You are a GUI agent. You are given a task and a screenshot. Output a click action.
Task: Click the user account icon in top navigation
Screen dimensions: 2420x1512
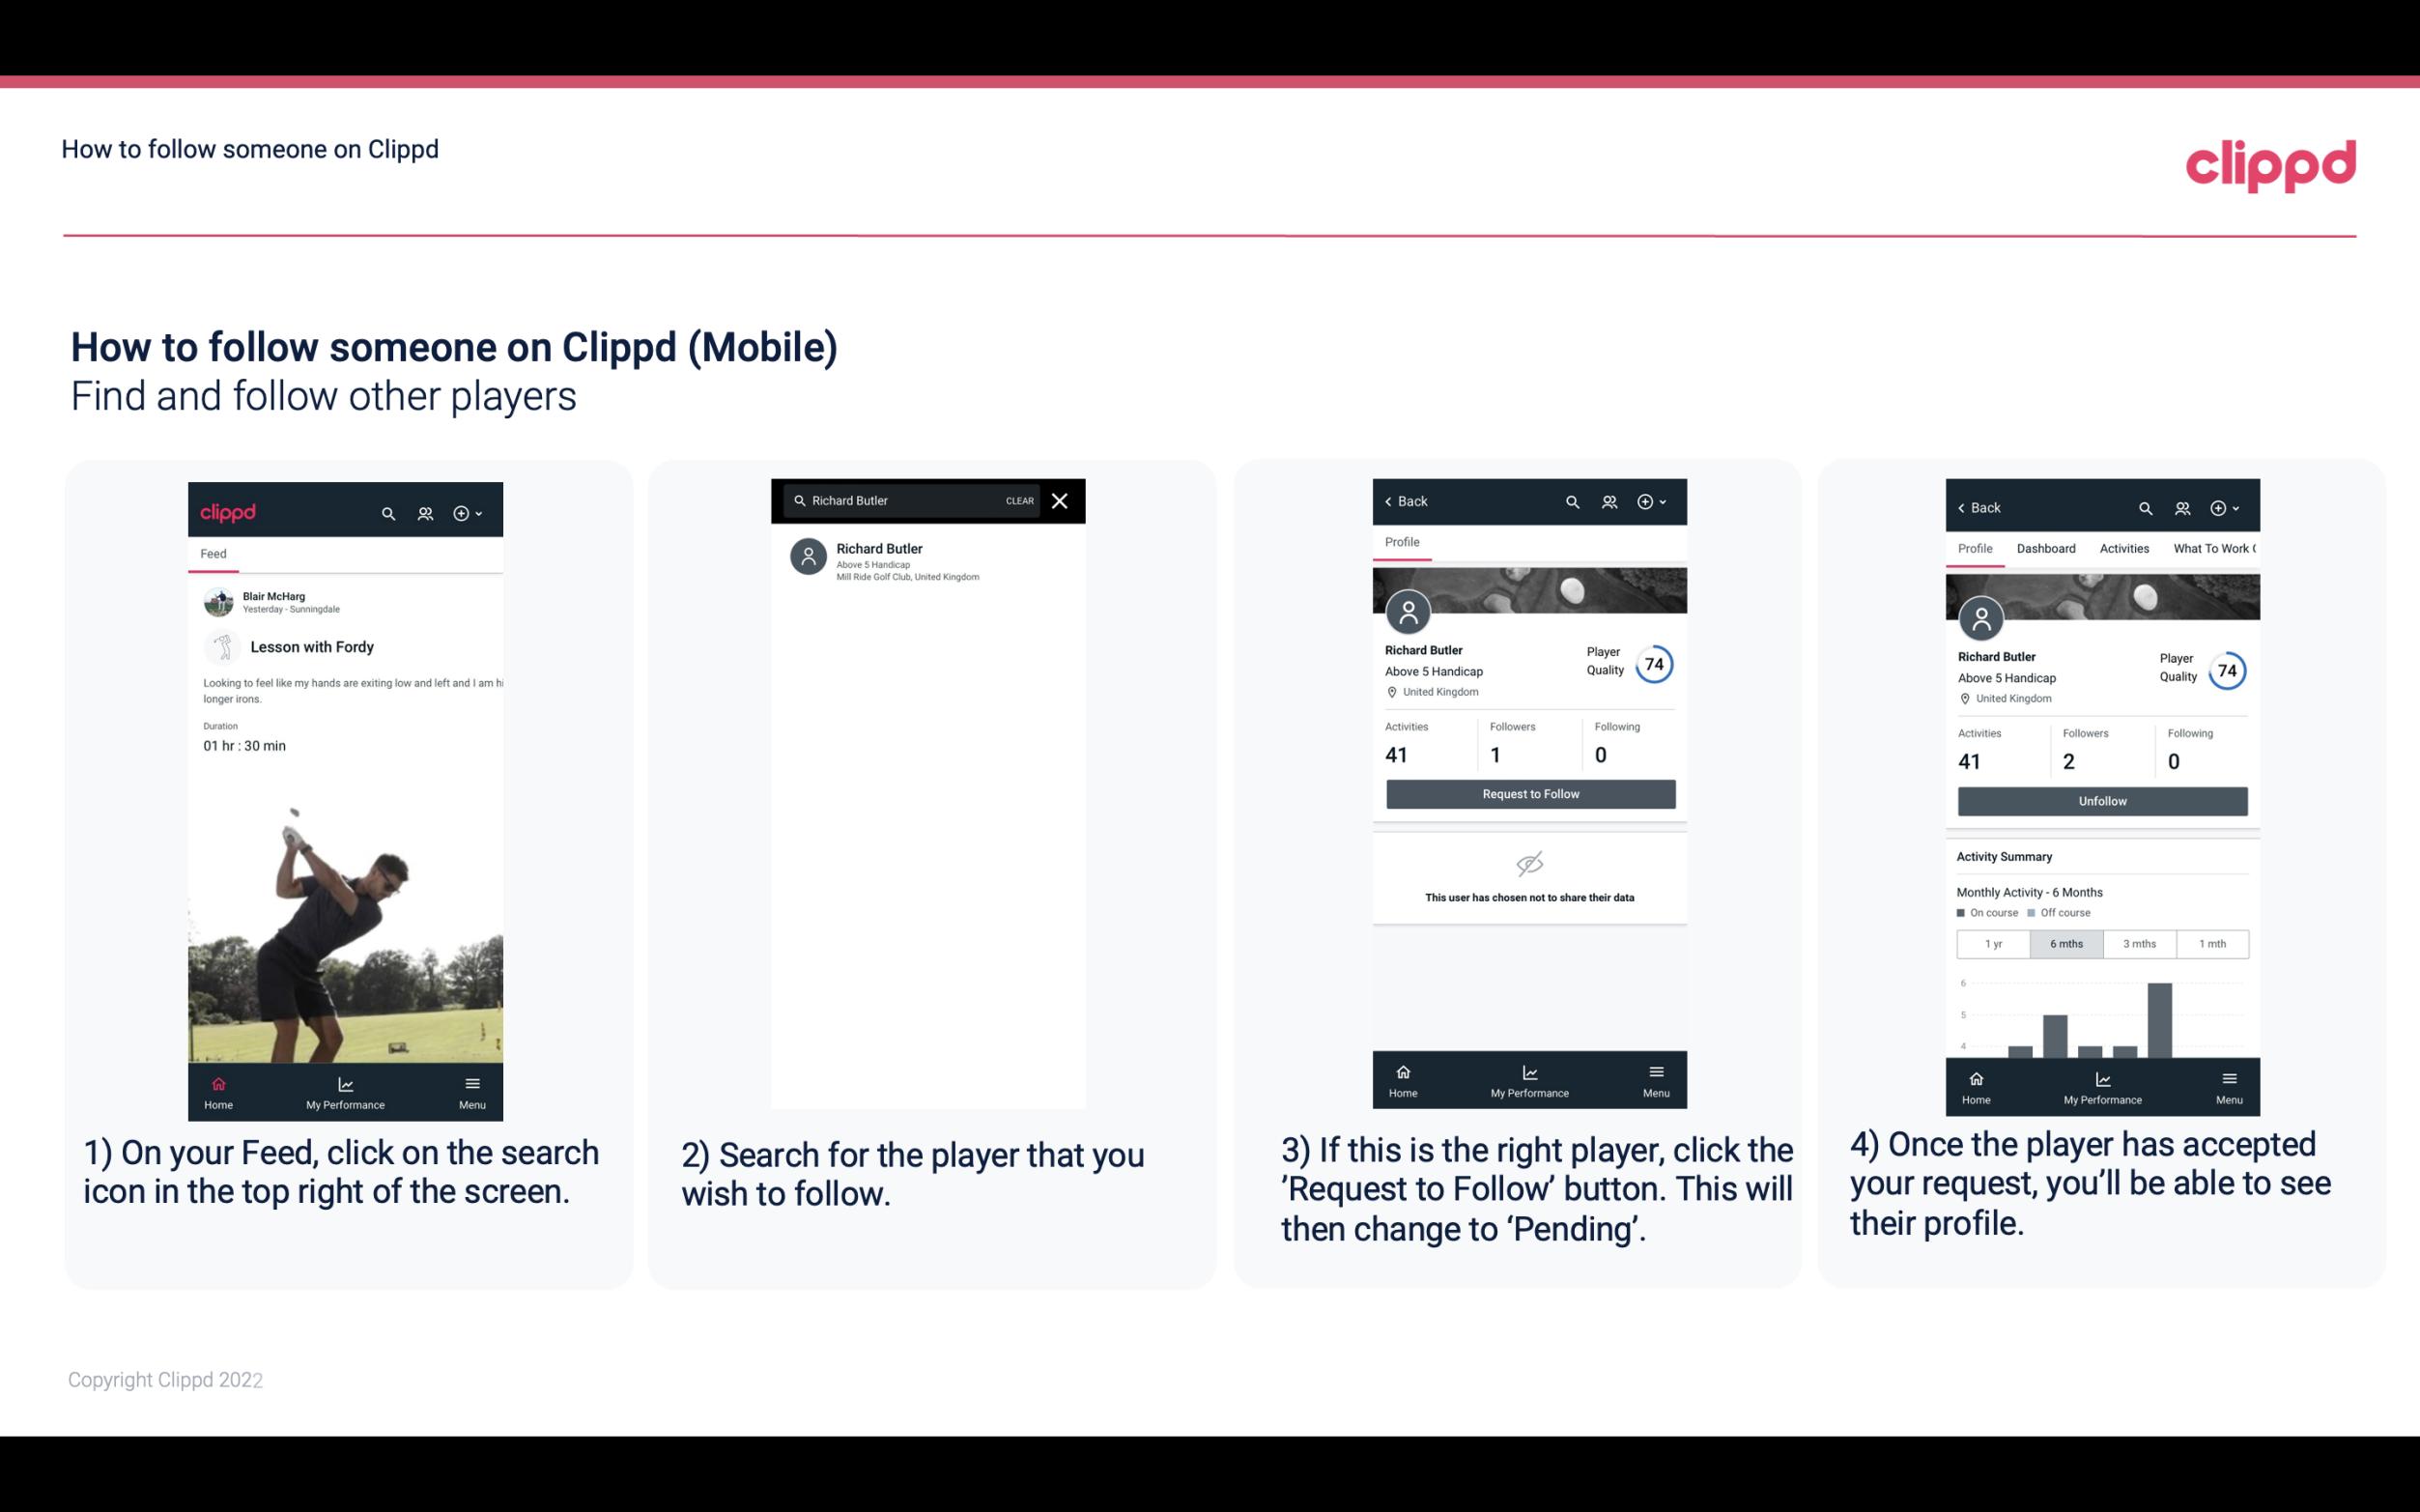423,510
